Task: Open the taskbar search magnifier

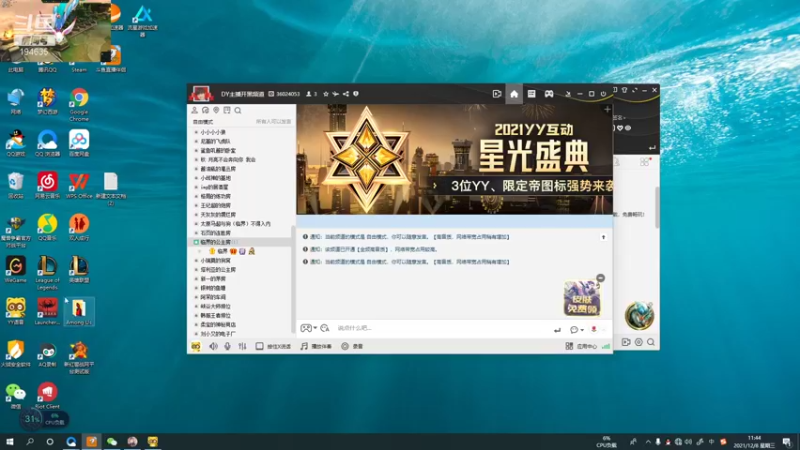Action: [x=30, y=442]
